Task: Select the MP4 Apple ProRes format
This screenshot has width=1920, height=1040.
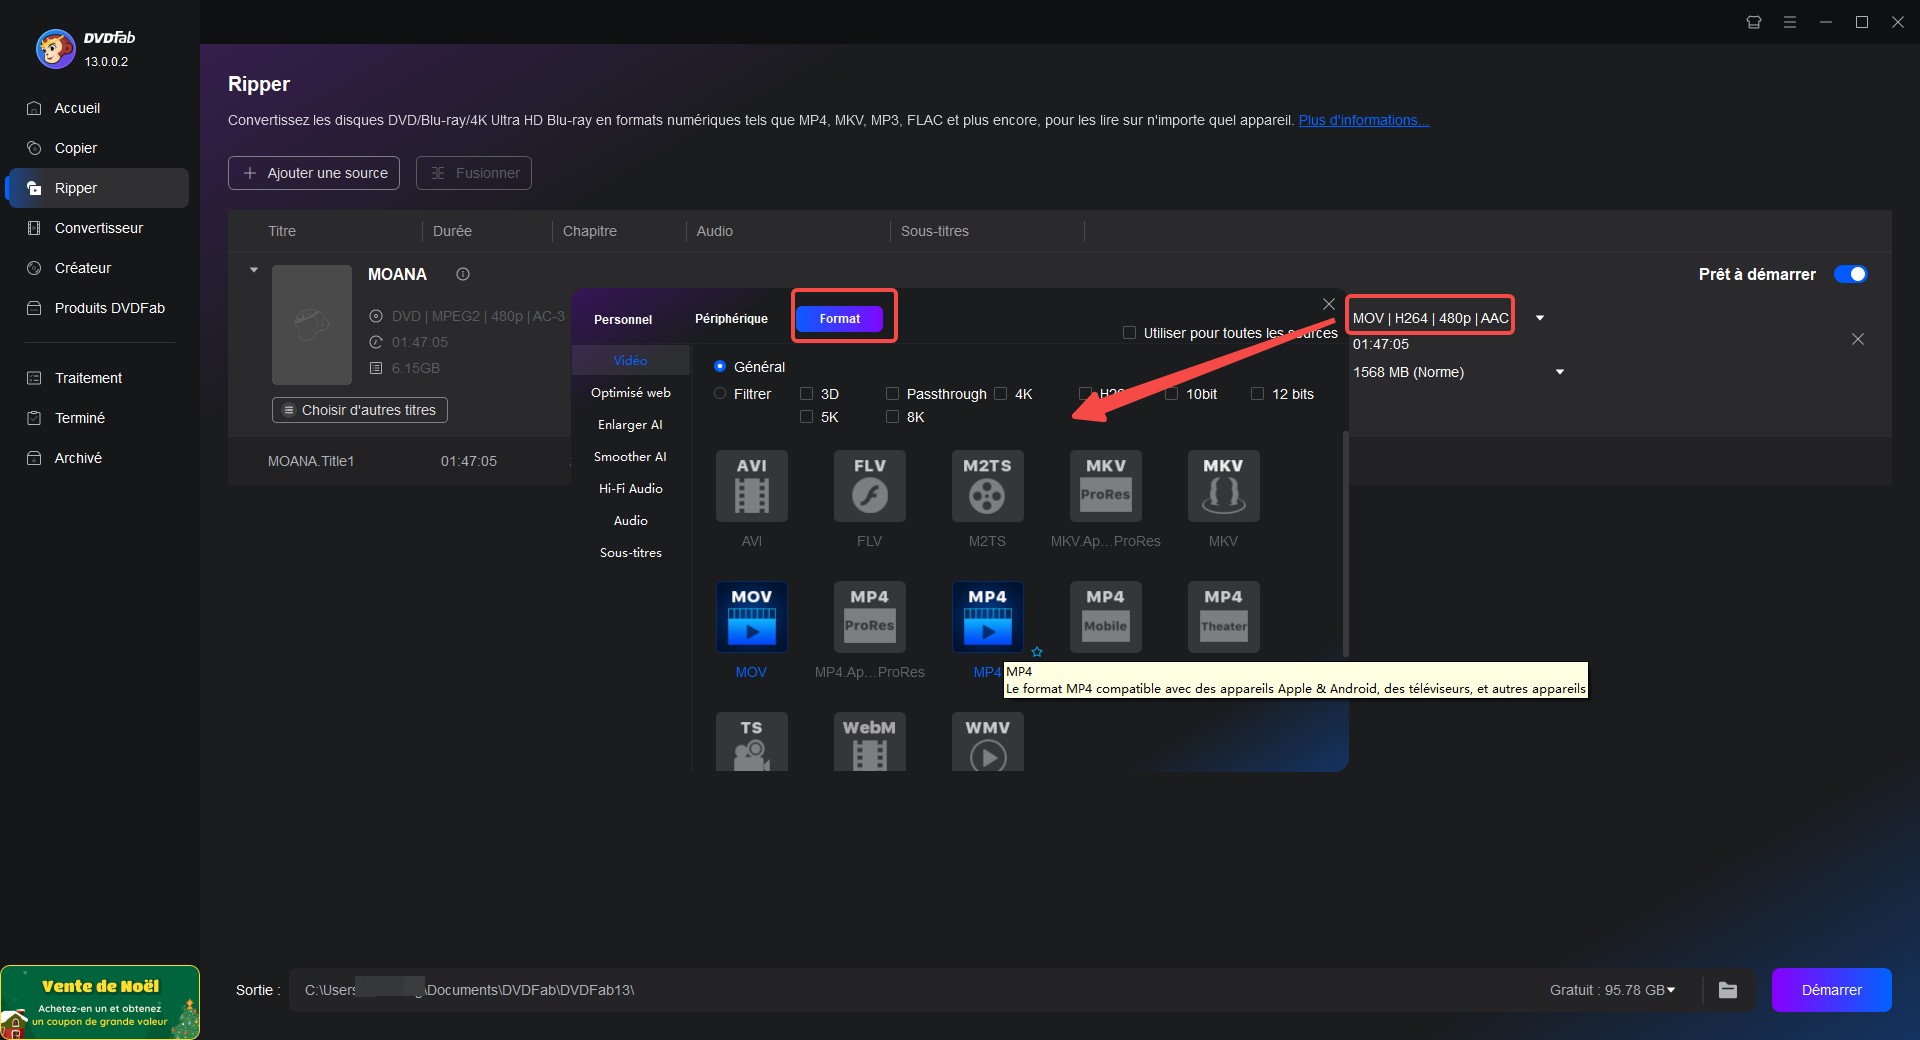Action: click(869, 617)
